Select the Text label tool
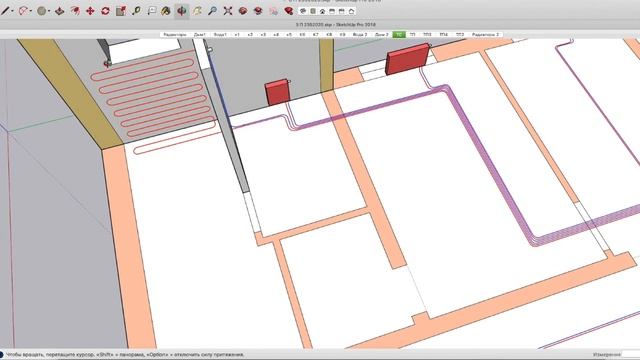This screenshot has height=360, width=640. click(x=151, y=11)
